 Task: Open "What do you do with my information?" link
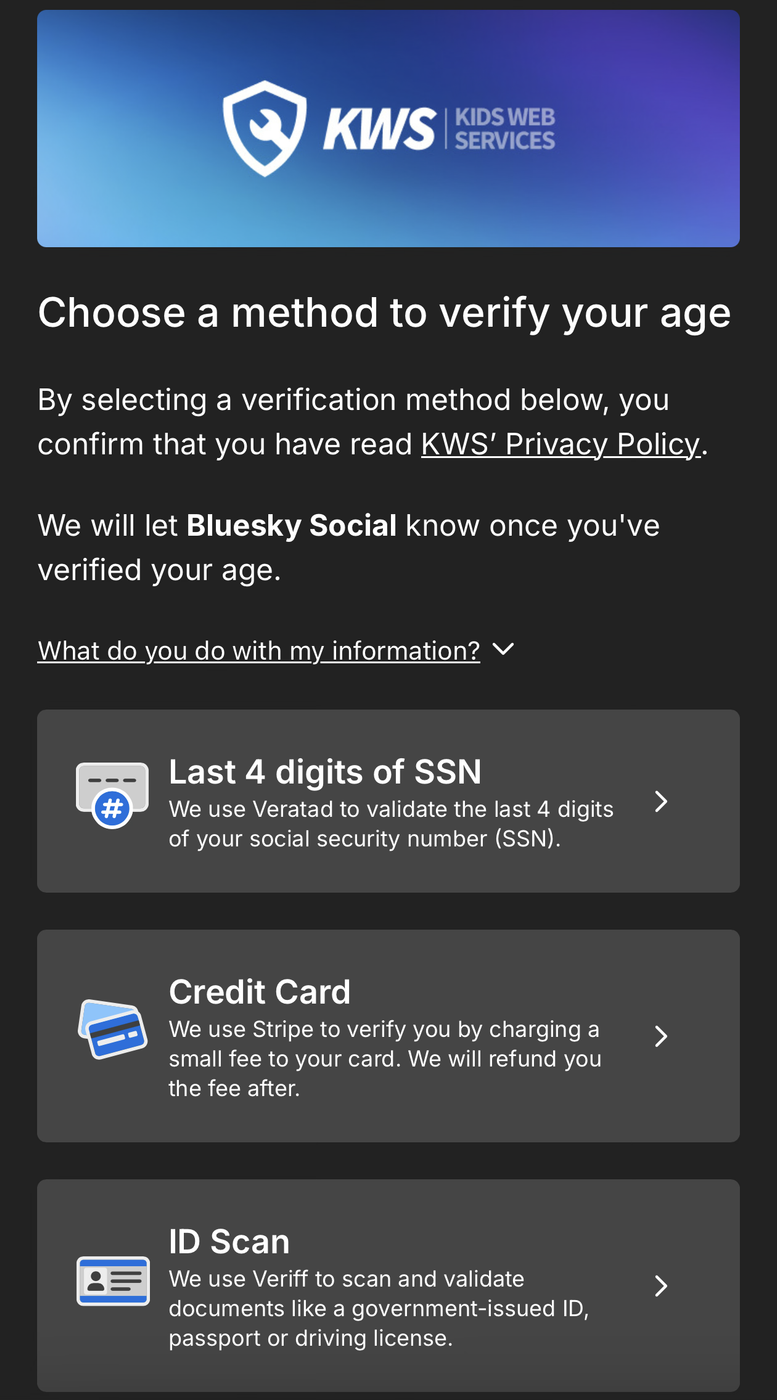[258, 650]
